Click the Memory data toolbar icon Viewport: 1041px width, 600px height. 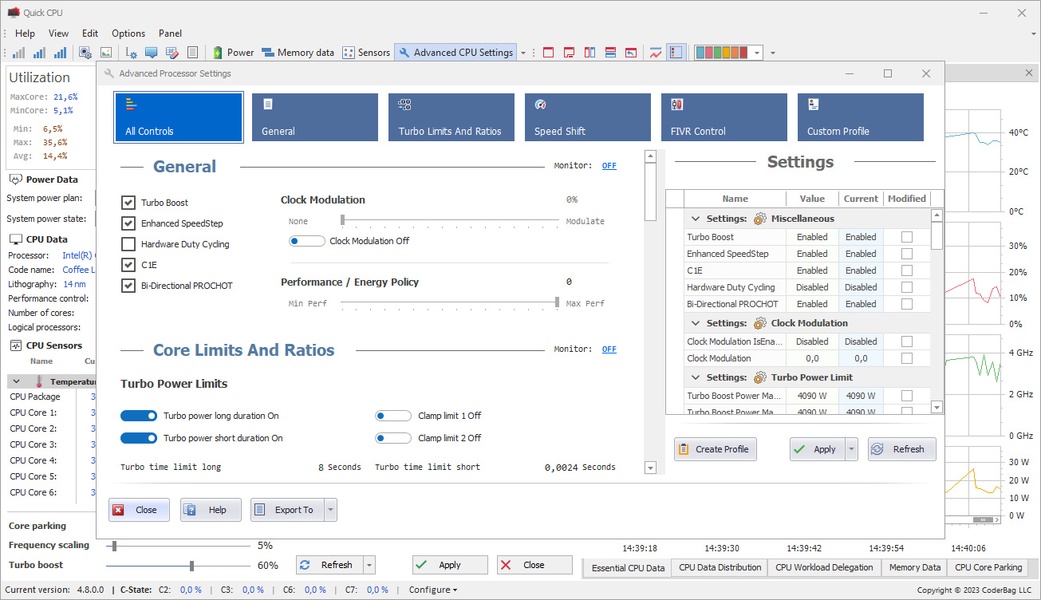pyautogui.click(x=297, y=52)
